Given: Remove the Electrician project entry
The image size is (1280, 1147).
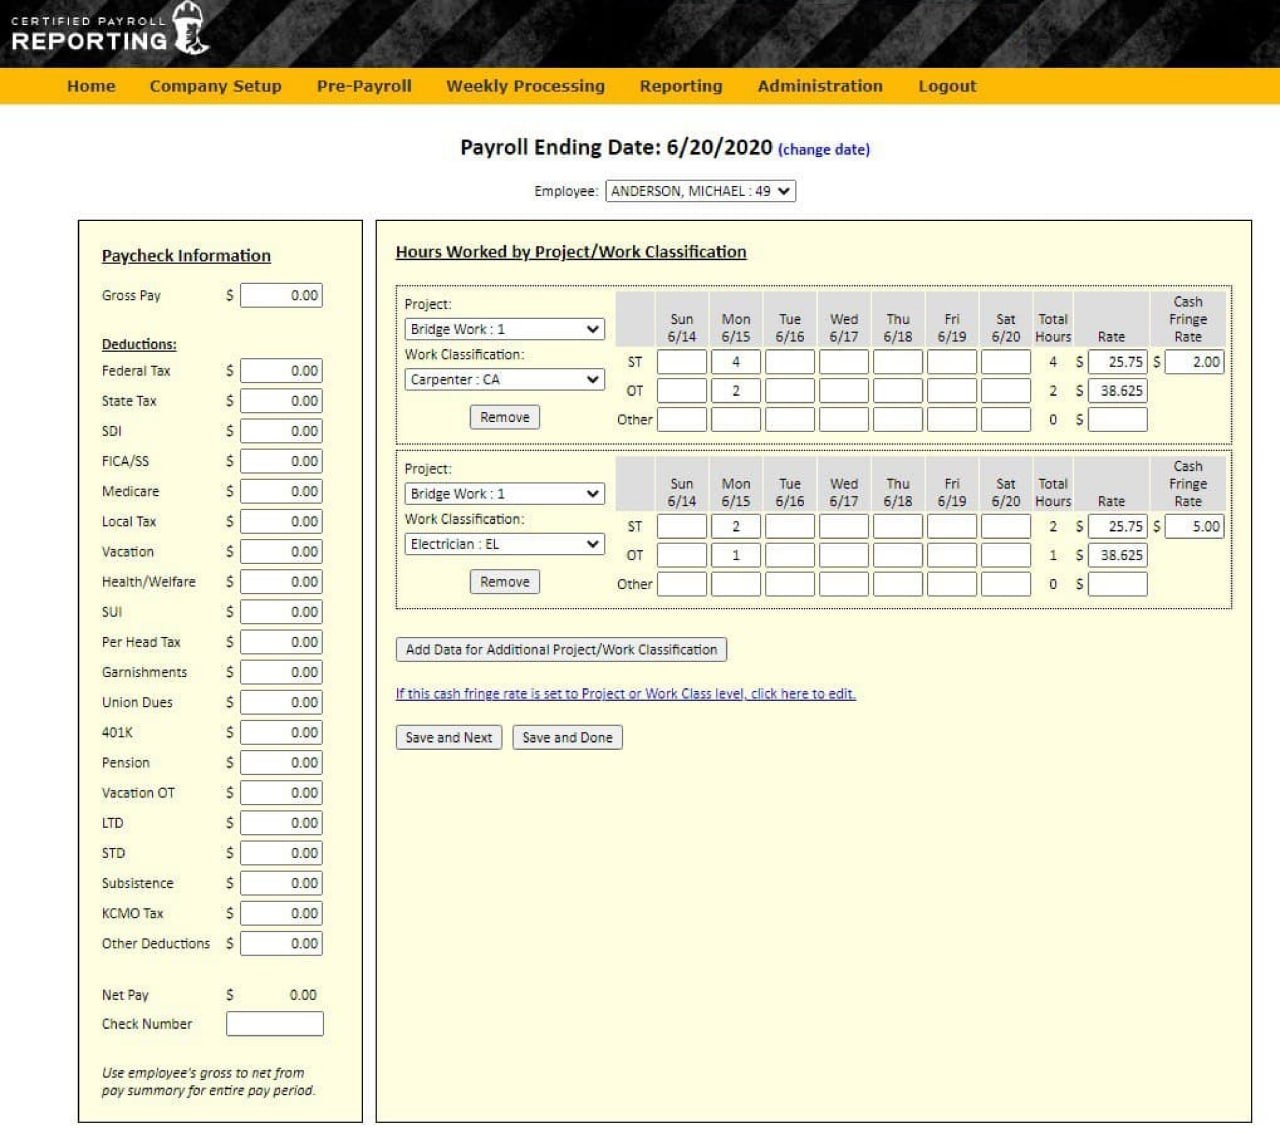Looking at the screenshot, I should (x=504, y=581).
